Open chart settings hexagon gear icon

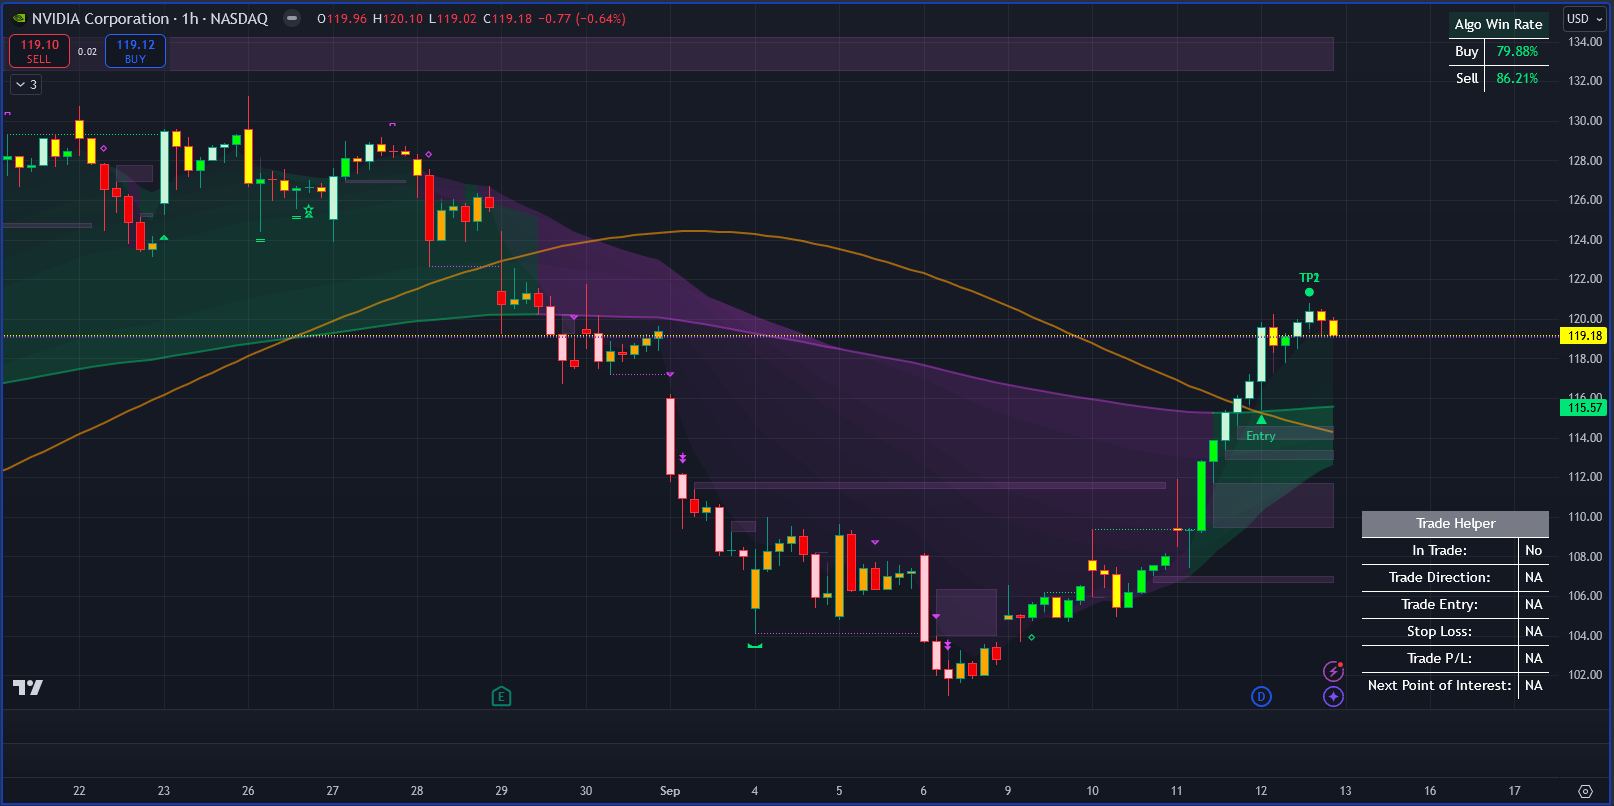(x=1585, y=791)
